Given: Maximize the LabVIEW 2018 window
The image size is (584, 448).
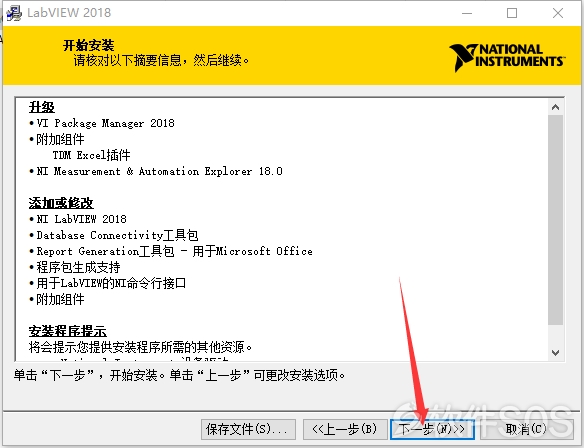Looking at the screenshot, I should click(512, 13).
